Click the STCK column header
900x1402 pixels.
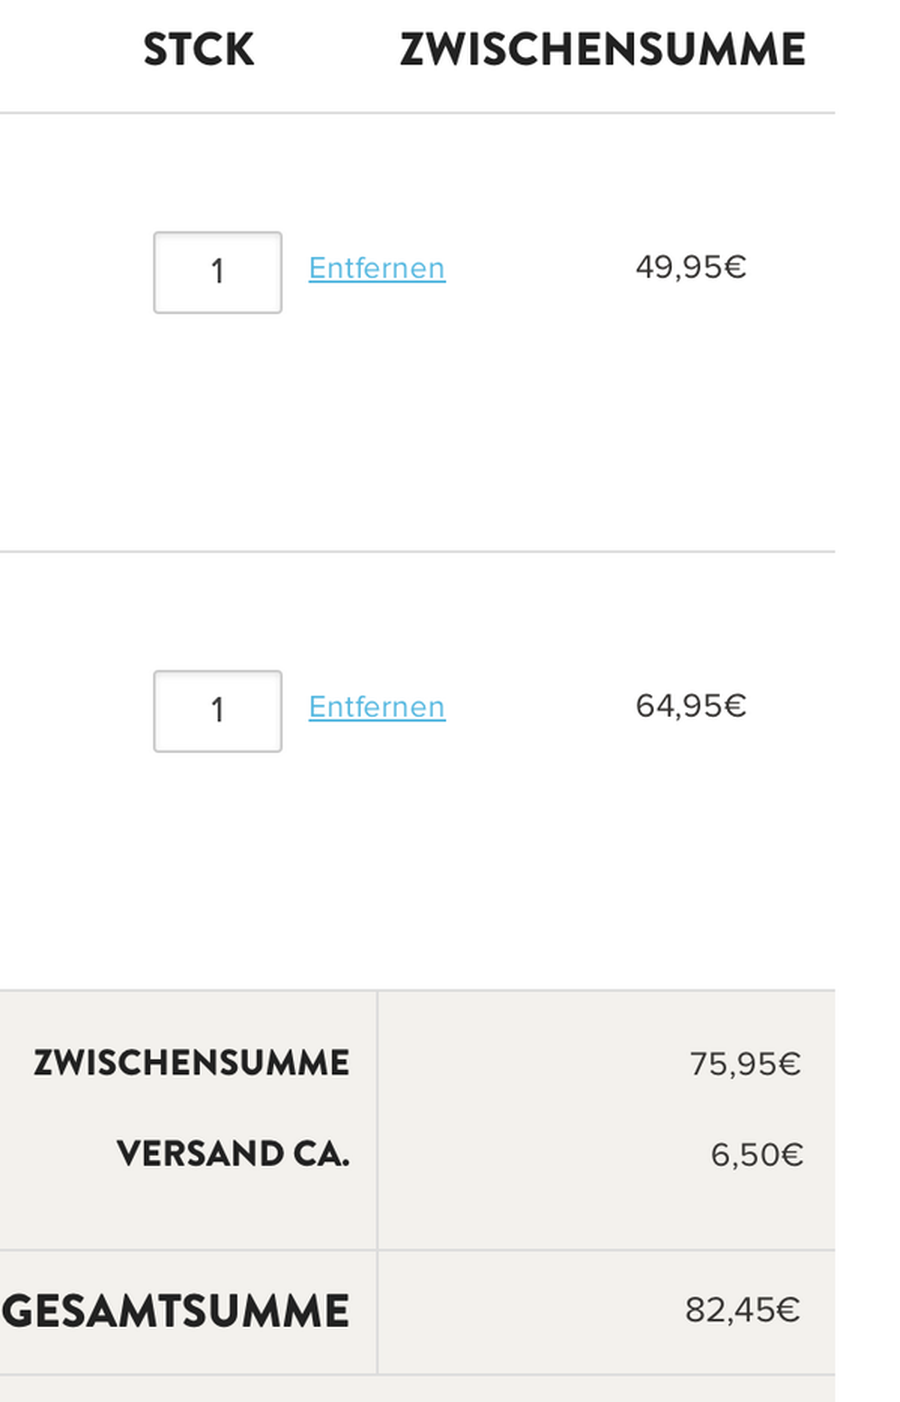coord(198,50)
